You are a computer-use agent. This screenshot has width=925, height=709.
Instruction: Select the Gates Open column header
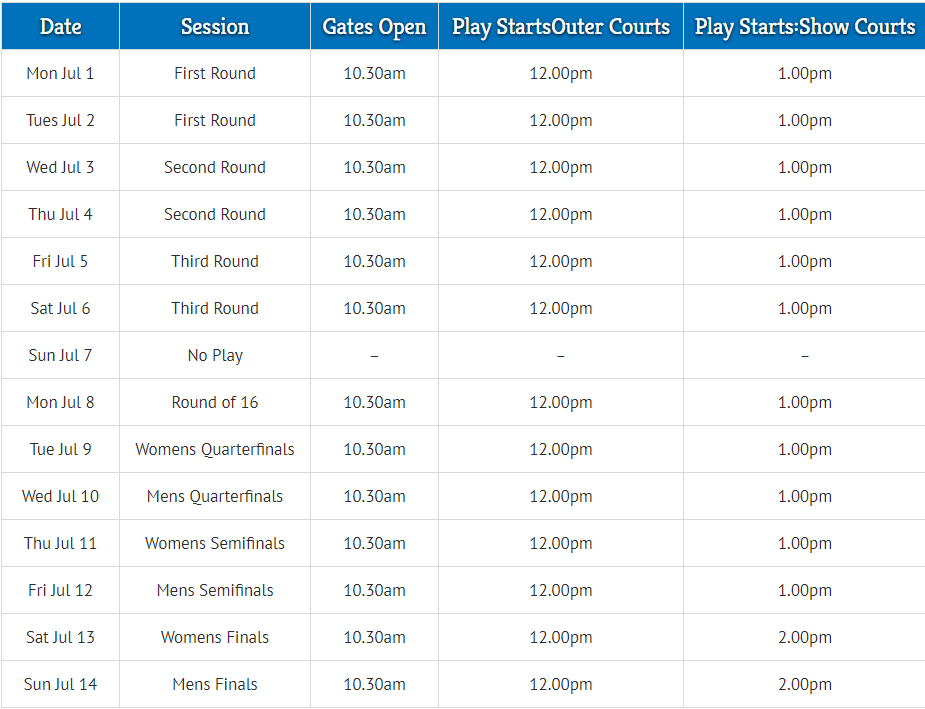[x=374, y=26]
